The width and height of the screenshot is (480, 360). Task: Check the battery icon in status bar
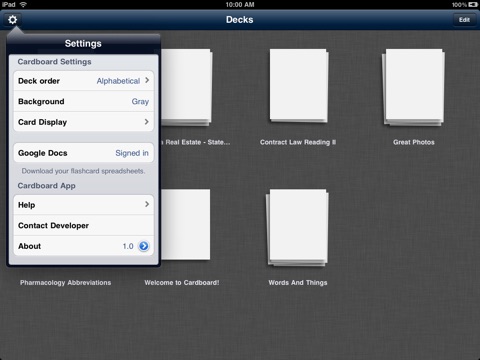point(473,4)
